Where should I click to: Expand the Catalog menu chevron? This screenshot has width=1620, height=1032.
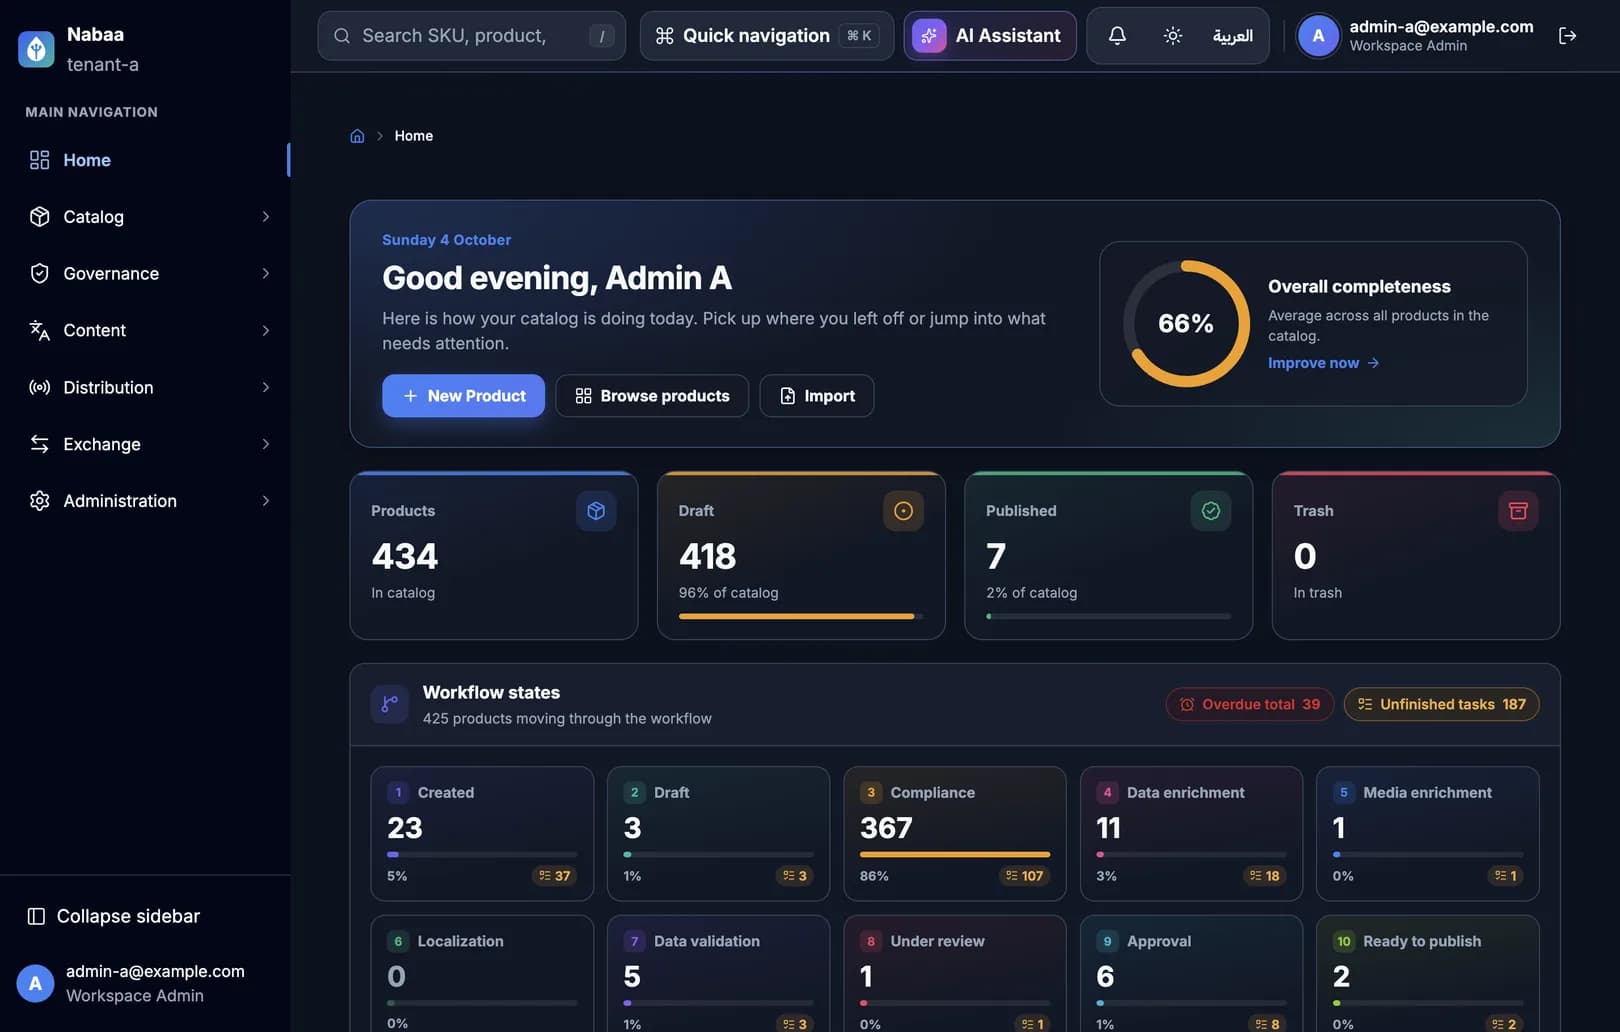point(266,217)
